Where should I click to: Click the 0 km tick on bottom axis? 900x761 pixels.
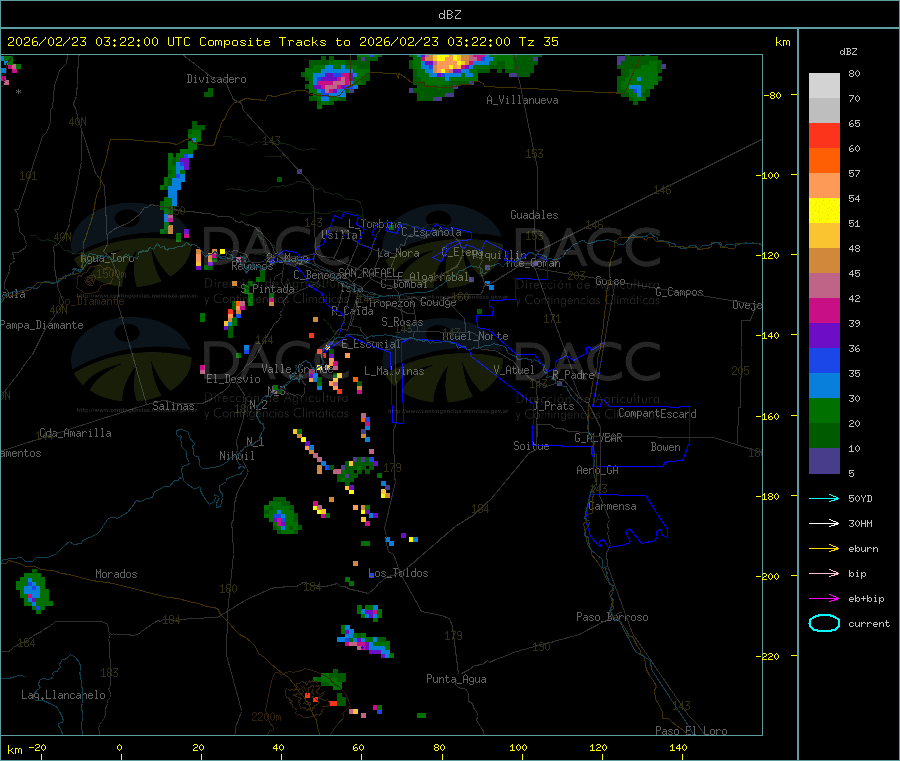click(x=119, y=747)
